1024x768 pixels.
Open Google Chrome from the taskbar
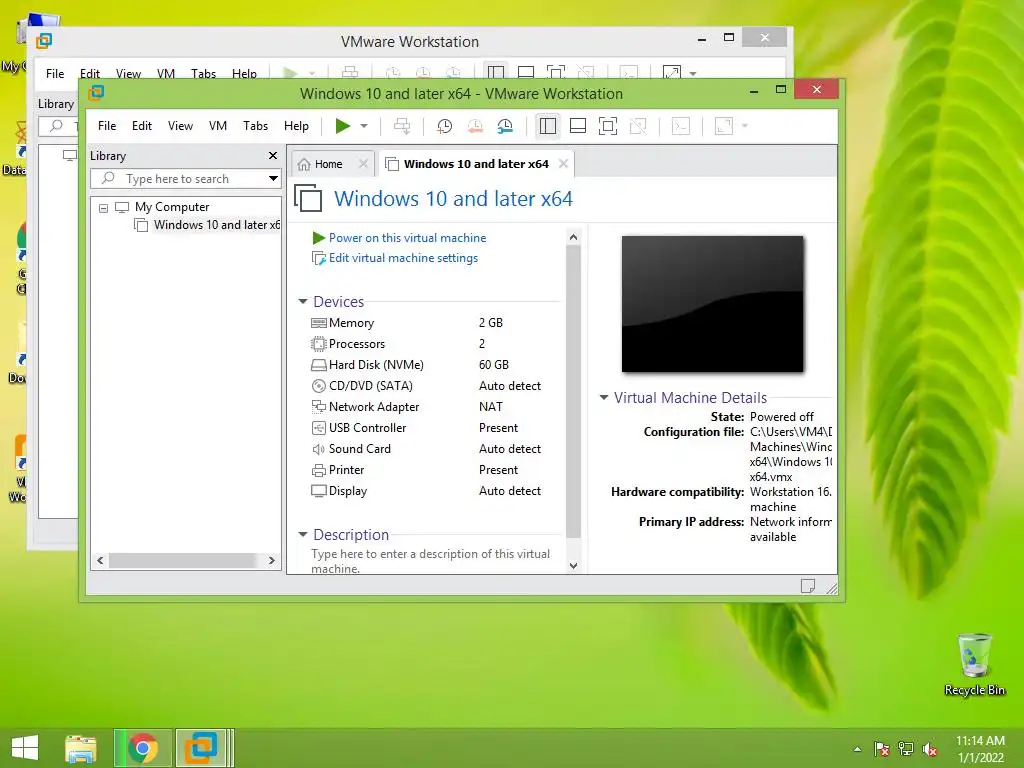143,748
